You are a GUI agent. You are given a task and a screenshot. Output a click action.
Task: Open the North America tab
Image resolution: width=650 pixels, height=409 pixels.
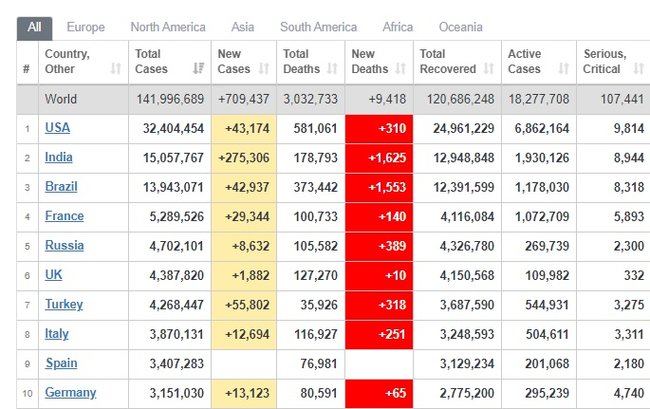(168, 27)
